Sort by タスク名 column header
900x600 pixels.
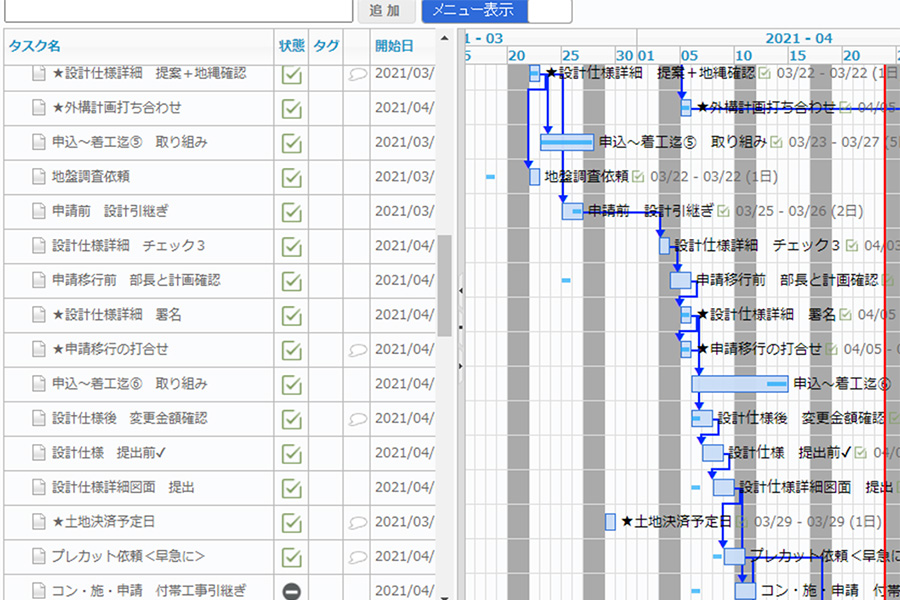34,46
